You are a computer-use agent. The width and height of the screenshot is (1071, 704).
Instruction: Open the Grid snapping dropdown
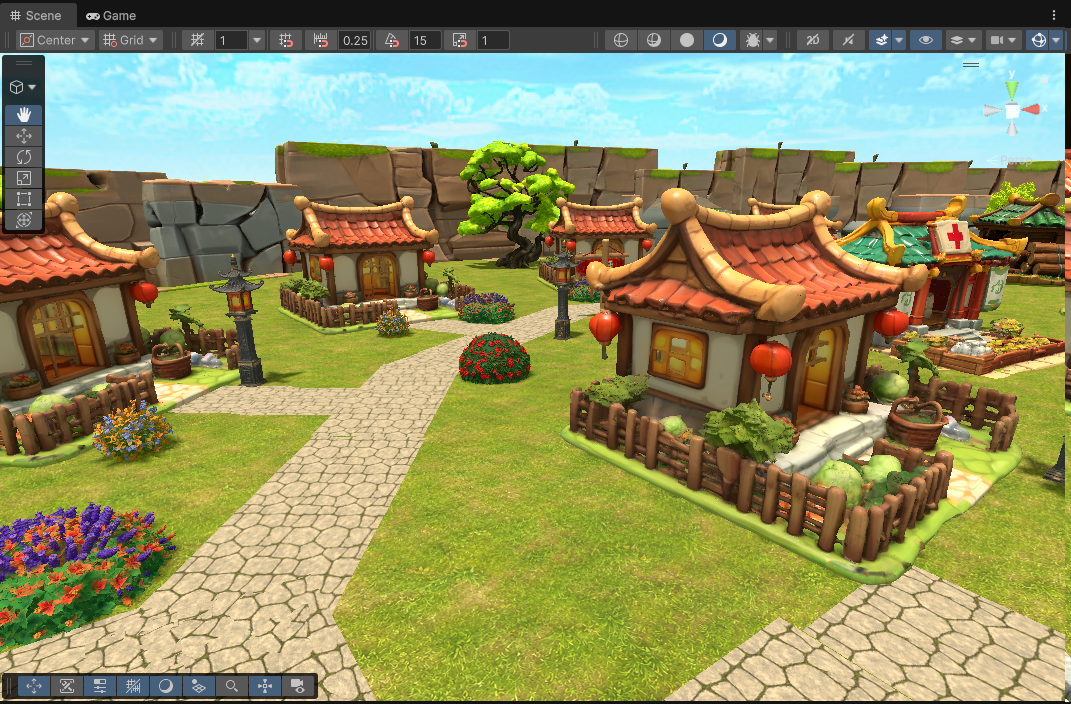(130, 40)
